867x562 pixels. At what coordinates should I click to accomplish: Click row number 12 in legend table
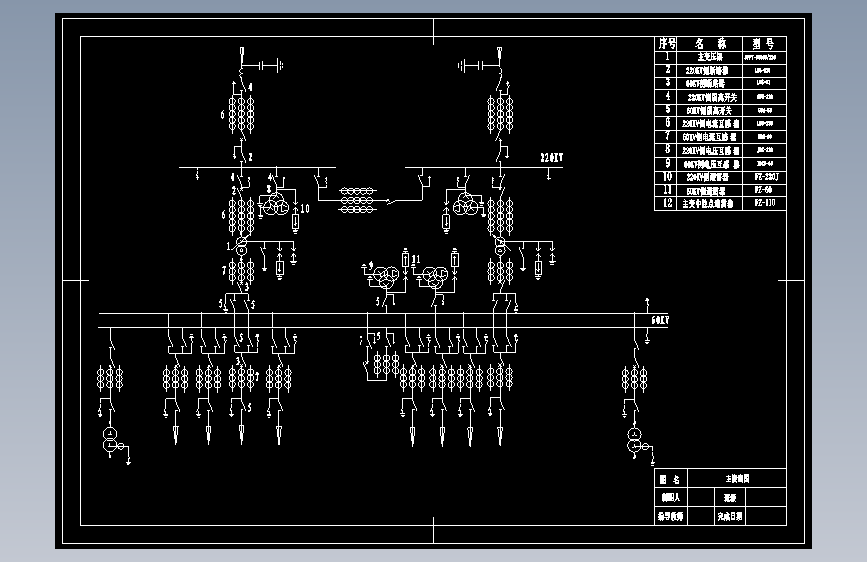click(667, 203)
